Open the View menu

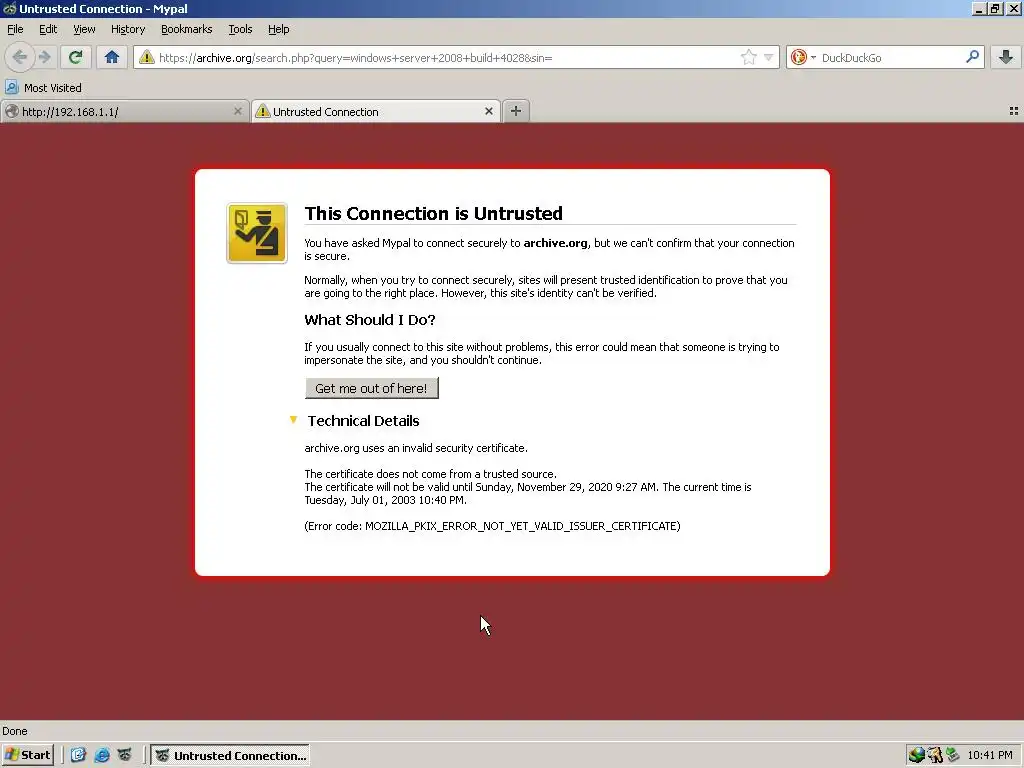84,29
